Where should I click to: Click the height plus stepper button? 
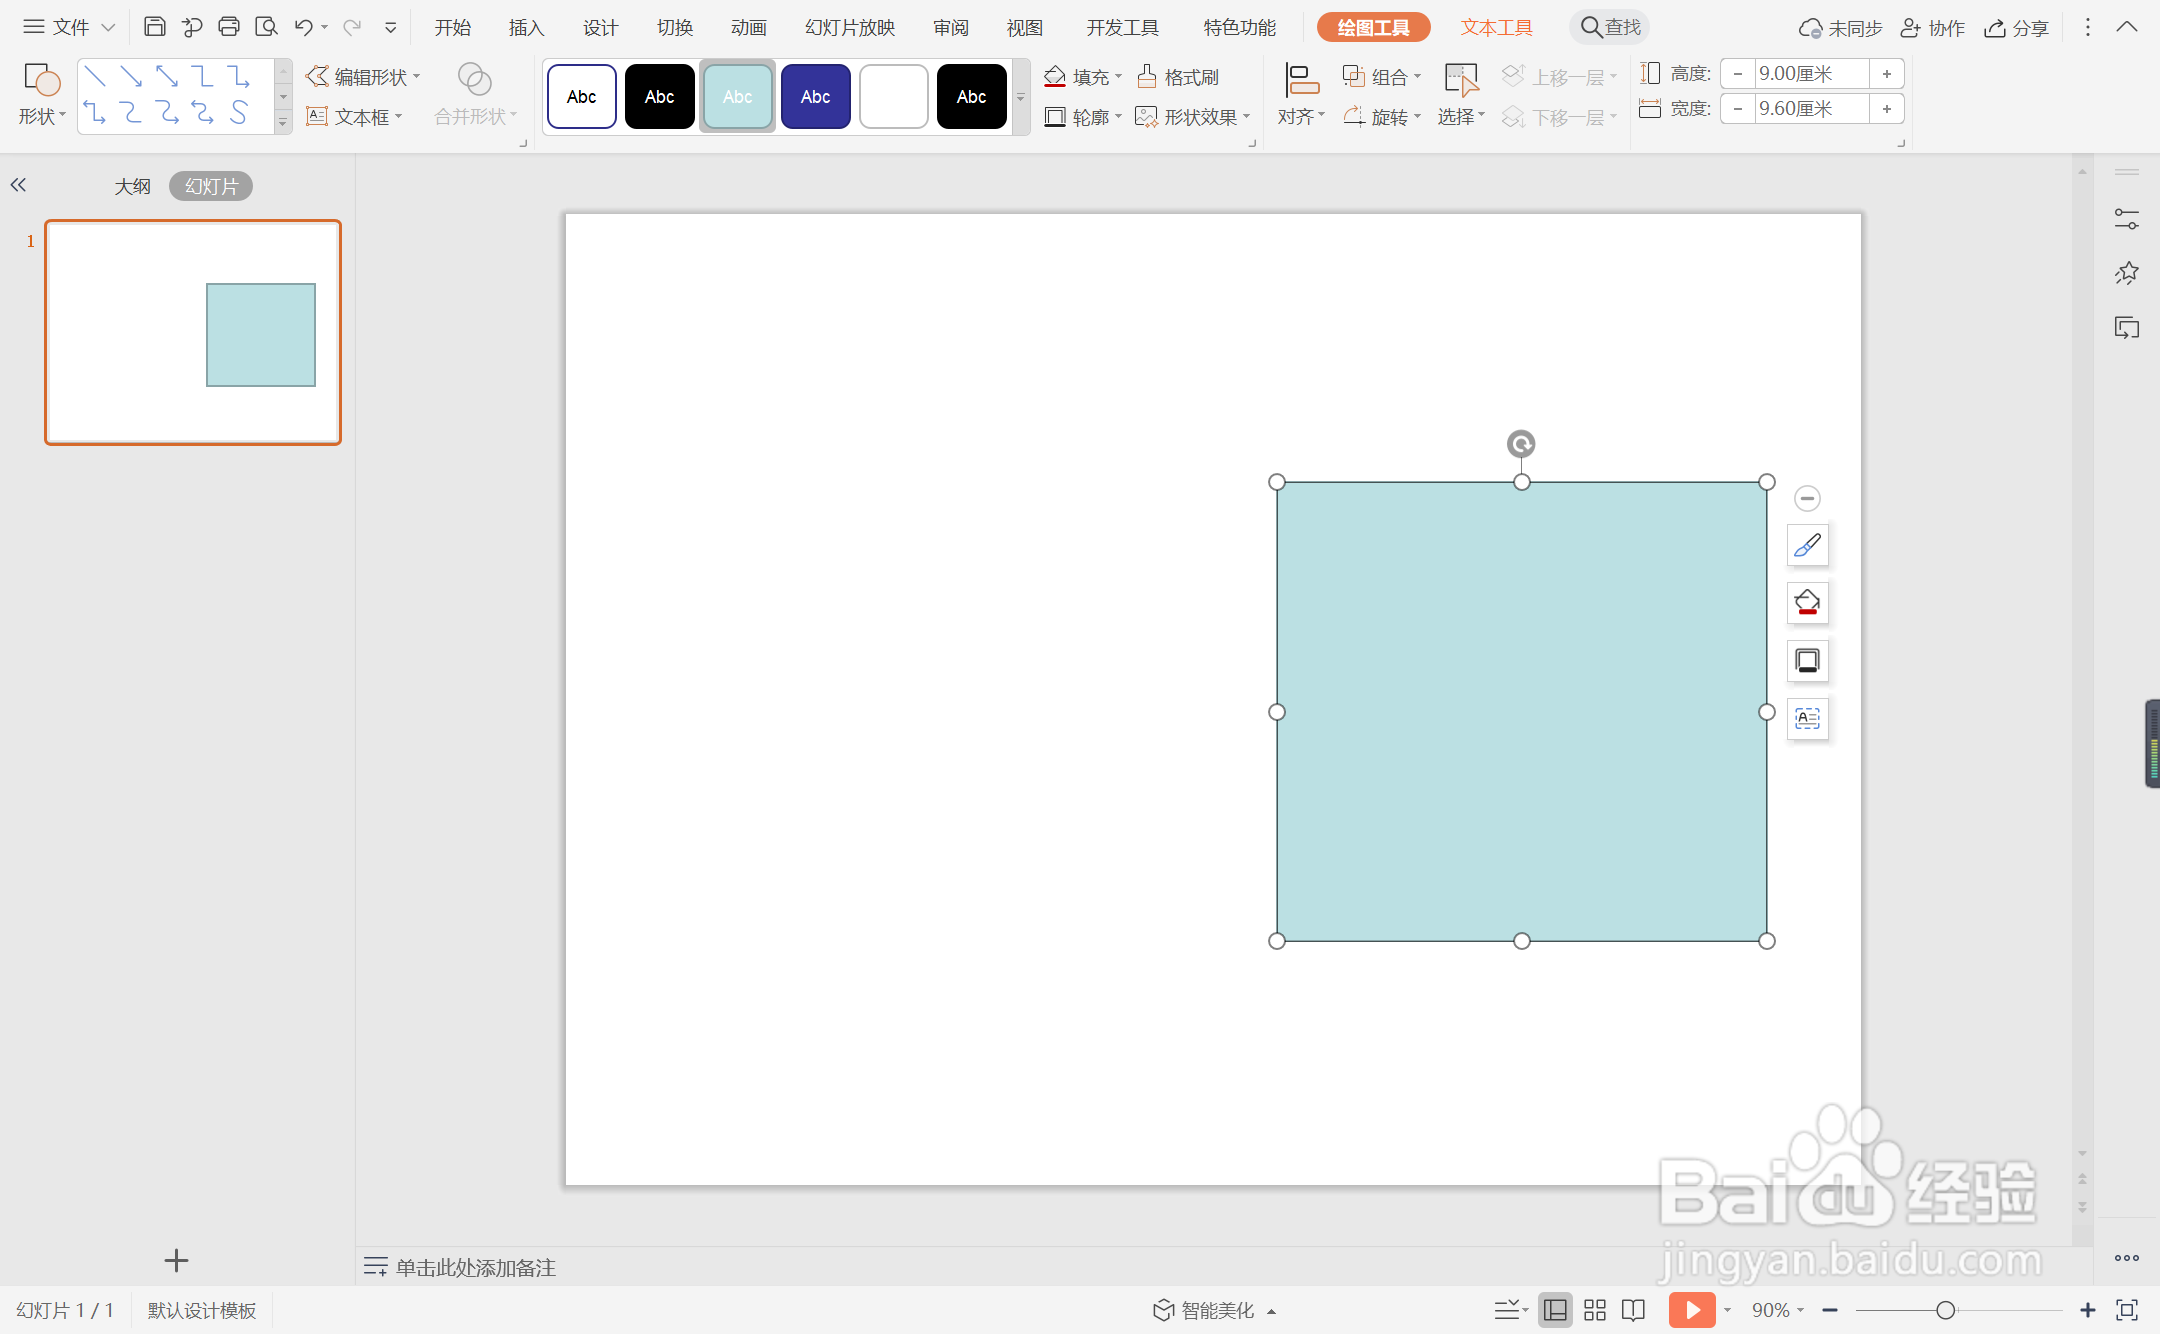click(x=1886, y=74)
